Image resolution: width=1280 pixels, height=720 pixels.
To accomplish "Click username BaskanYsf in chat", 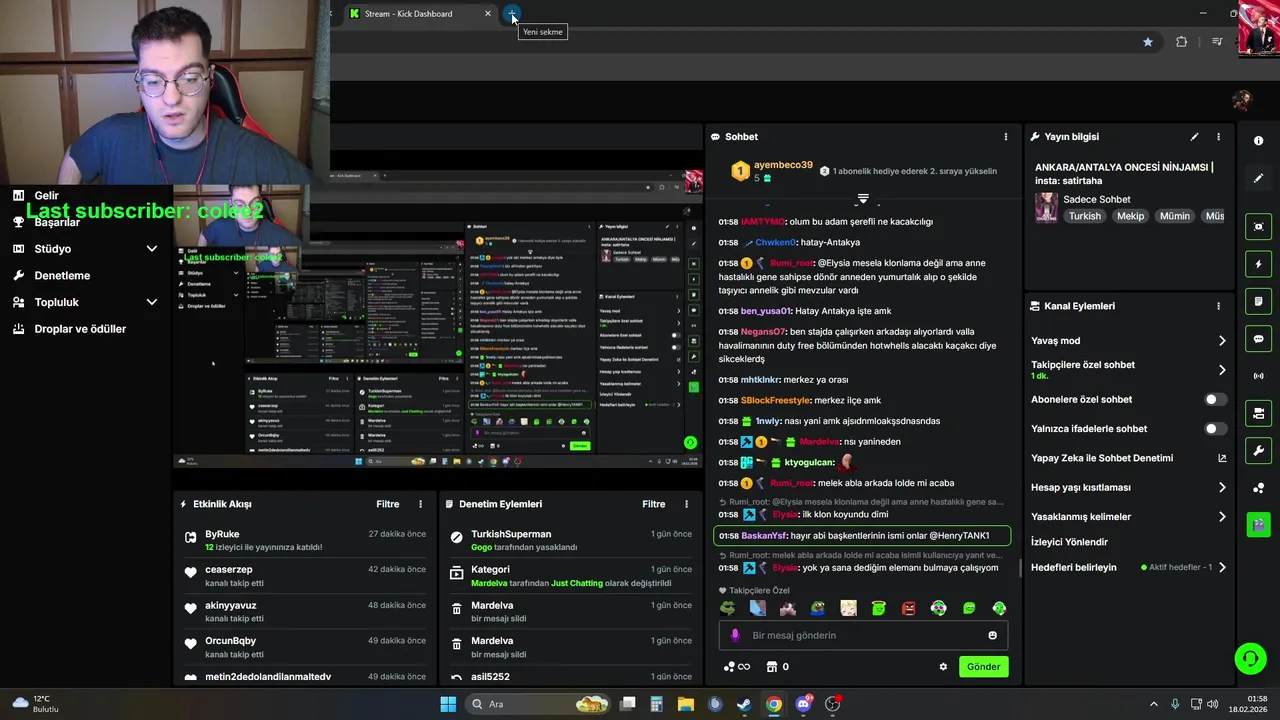I will click(x=764, y=536).
